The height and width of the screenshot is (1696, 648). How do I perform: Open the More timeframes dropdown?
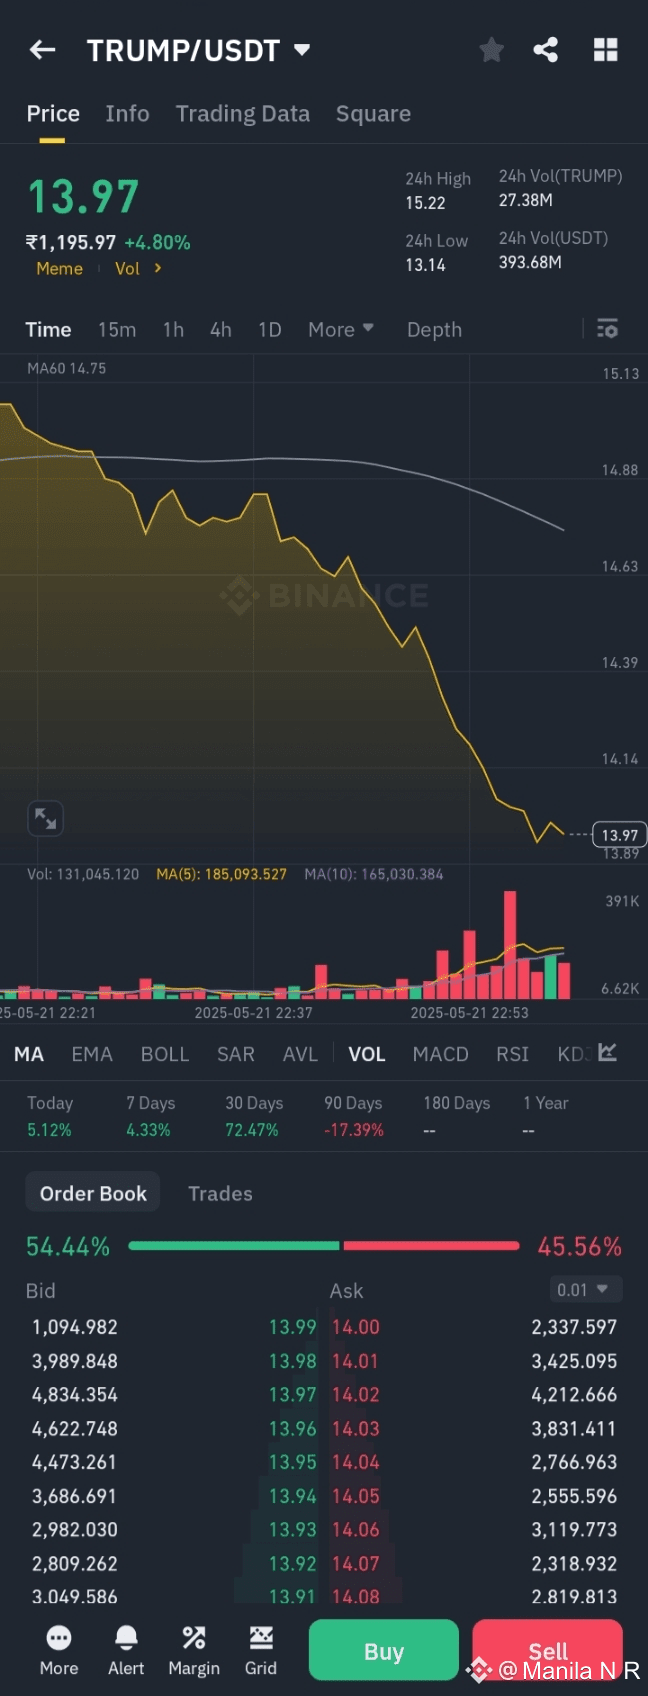pos(340,329)
